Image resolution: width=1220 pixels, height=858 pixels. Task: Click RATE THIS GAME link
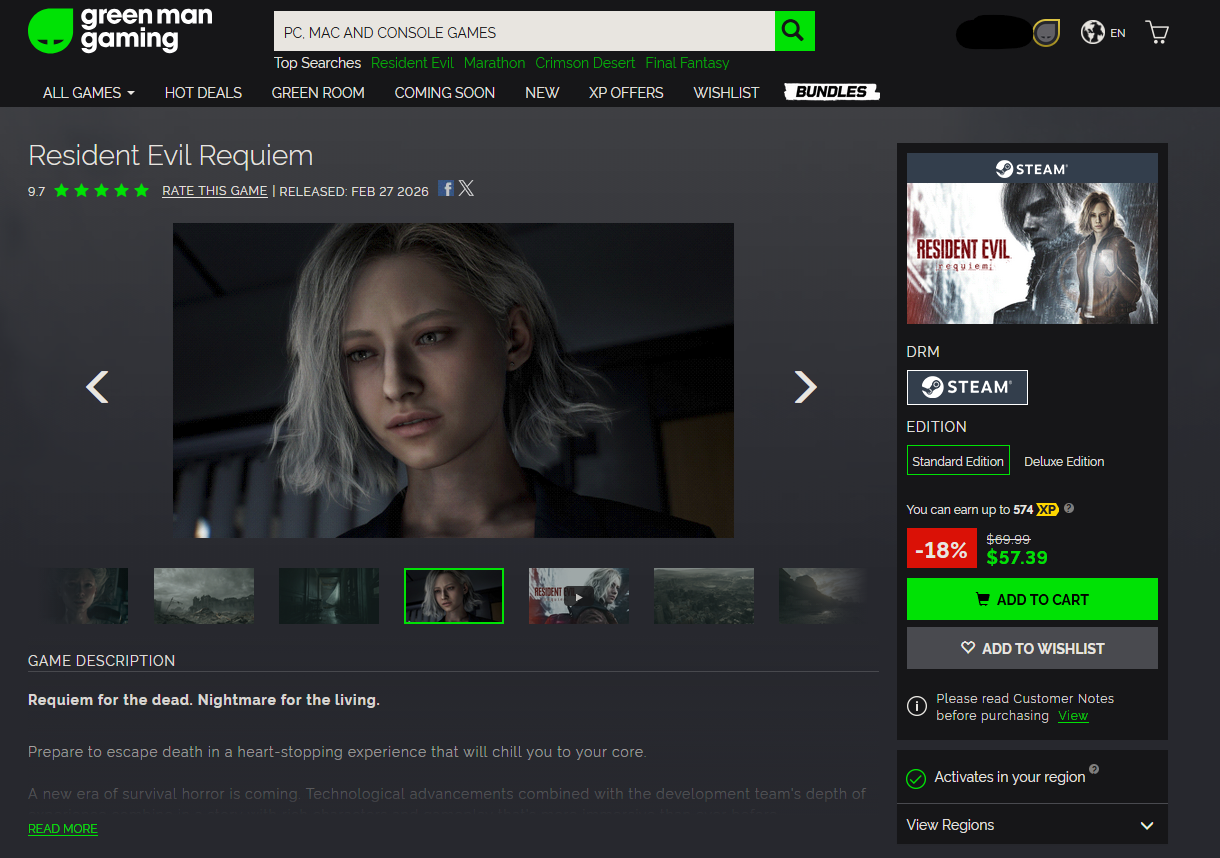pos(215,191)
